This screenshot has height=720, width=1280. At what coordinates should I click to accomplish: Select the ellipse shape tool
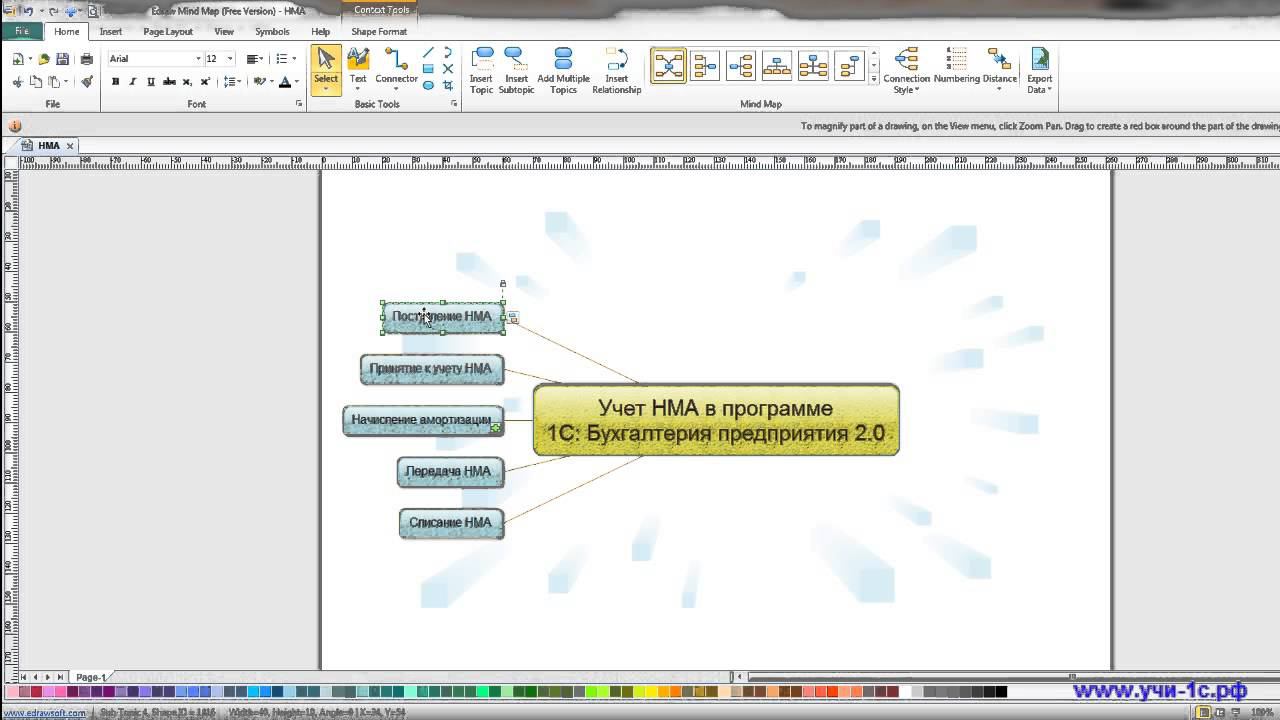point(428,85)
